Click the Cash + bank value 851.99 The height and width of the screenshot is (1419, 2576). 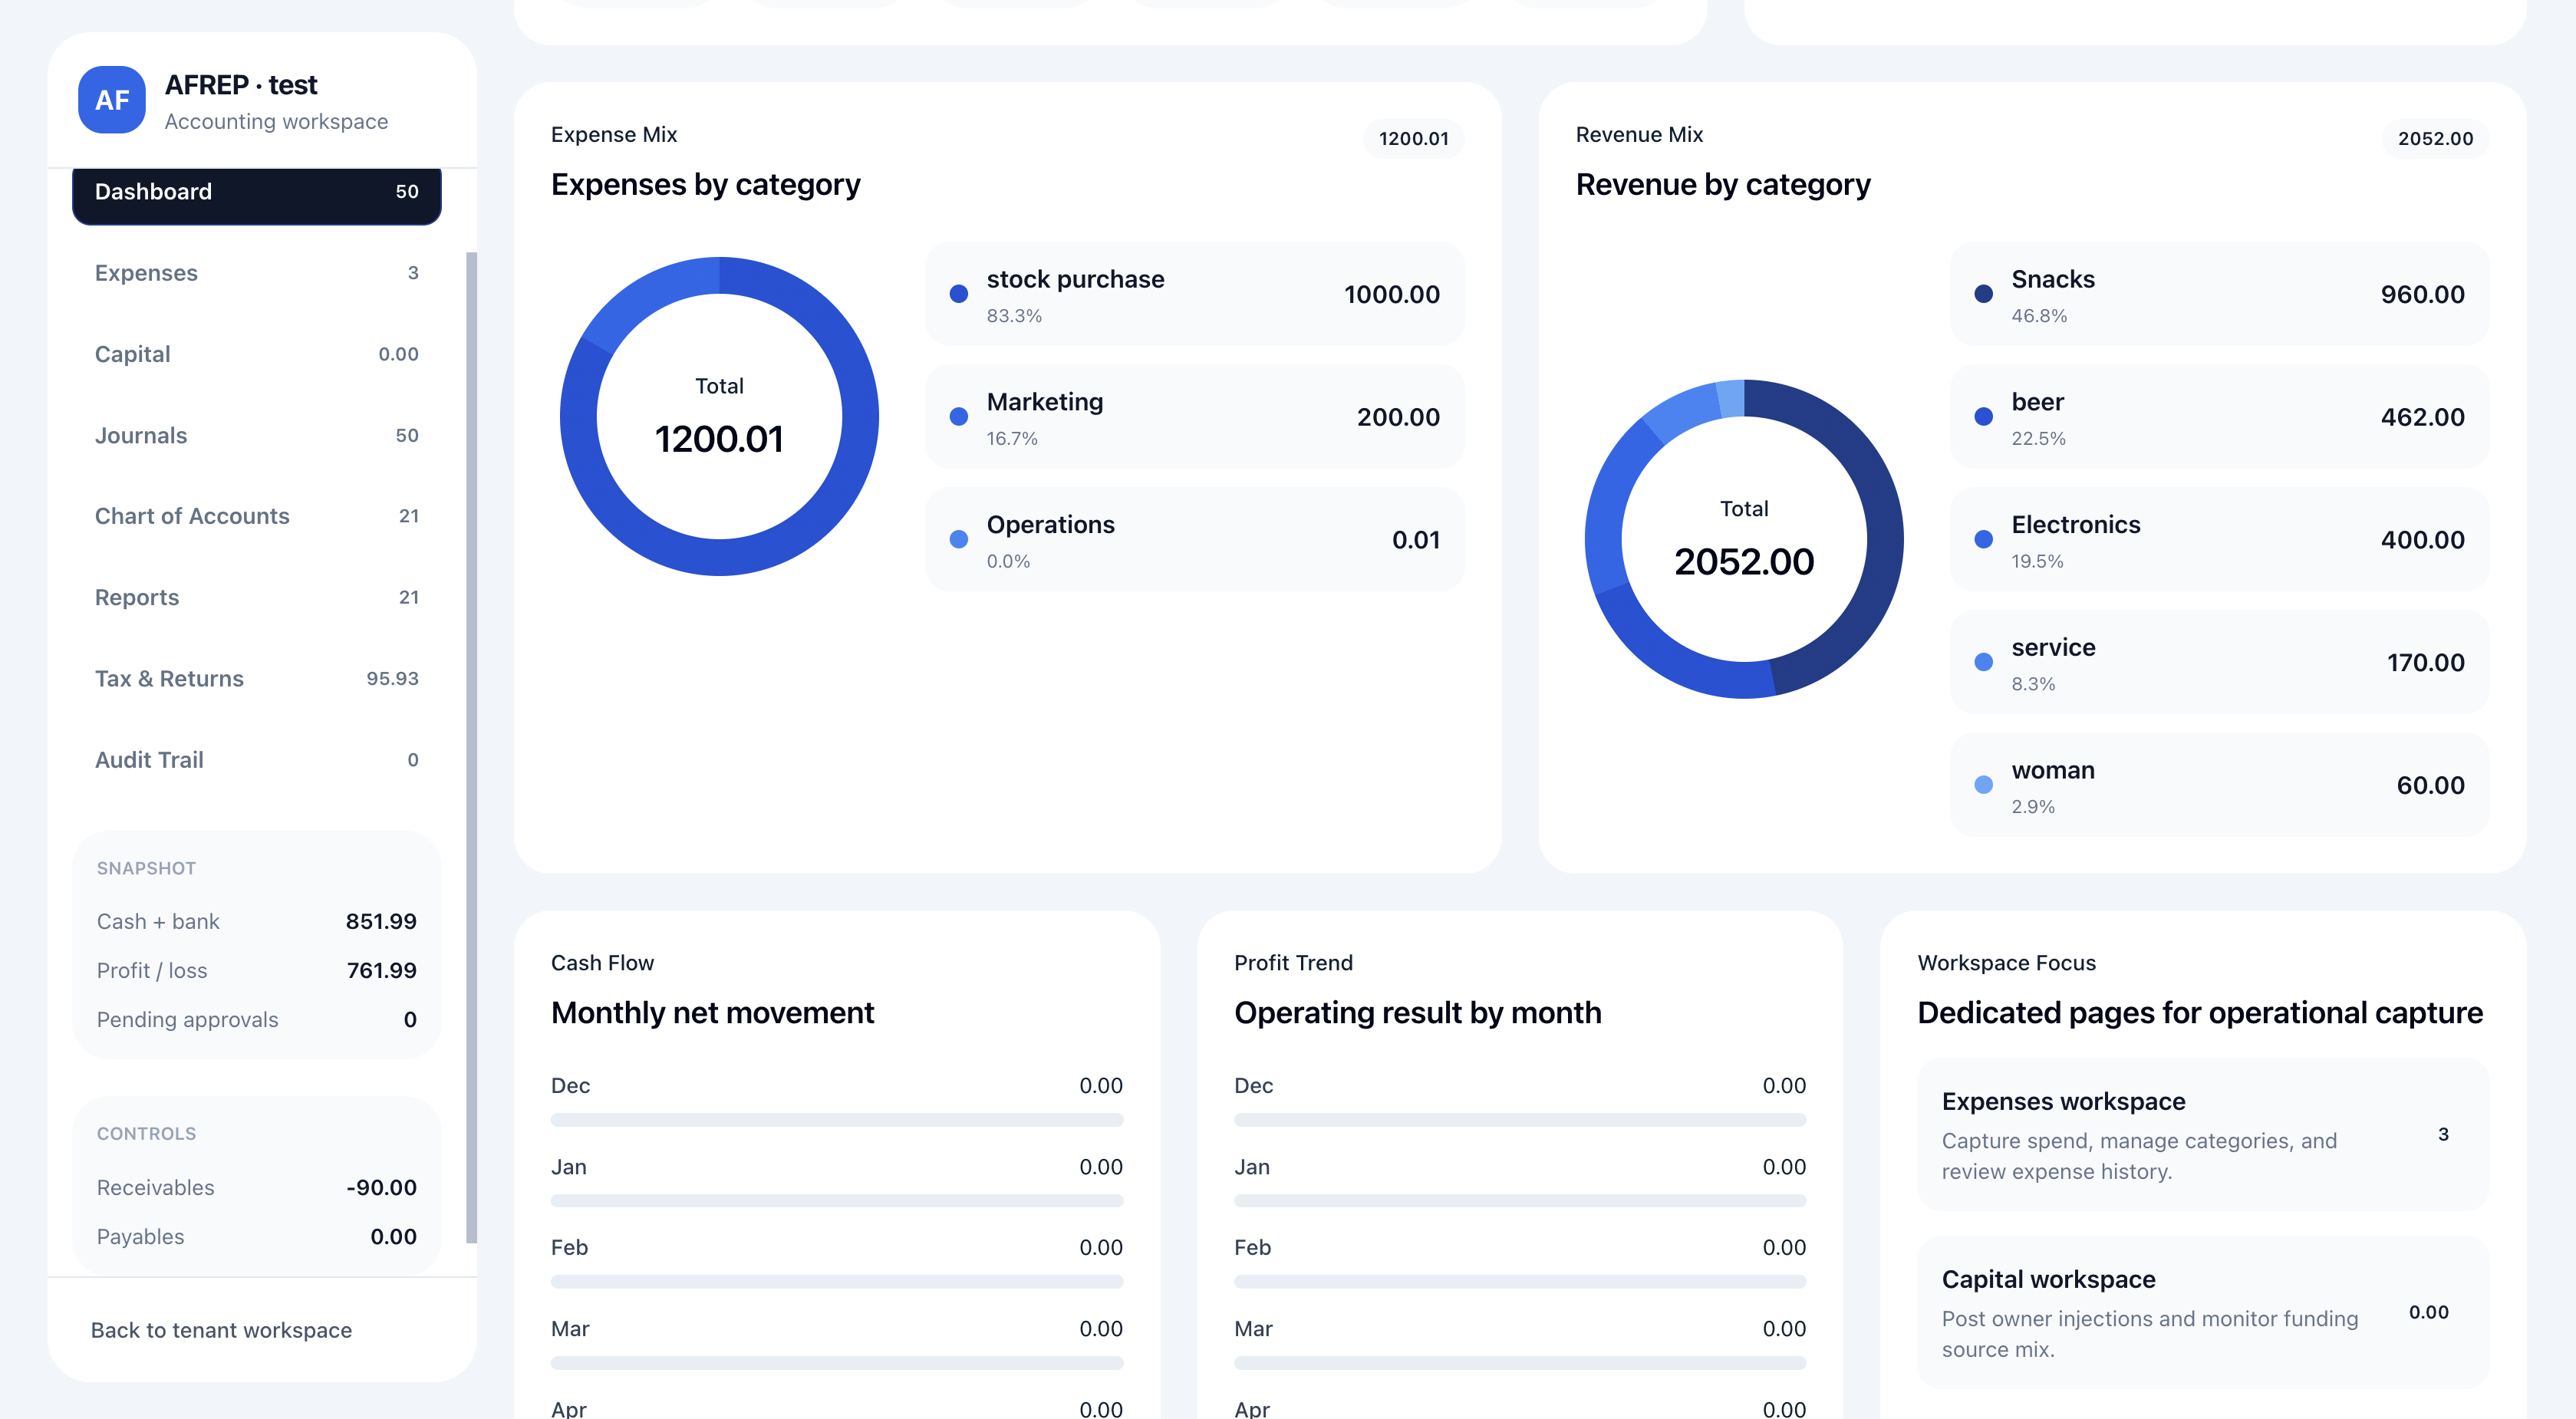click(381, 922)
